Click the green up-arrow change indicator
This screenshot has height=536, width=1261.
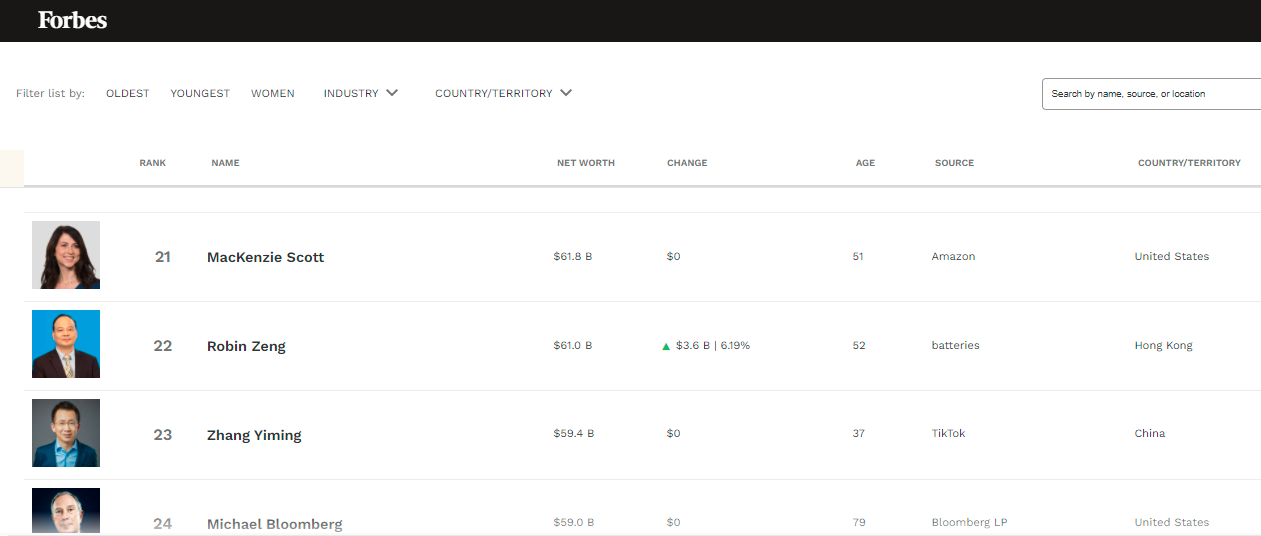pos(666,346)
